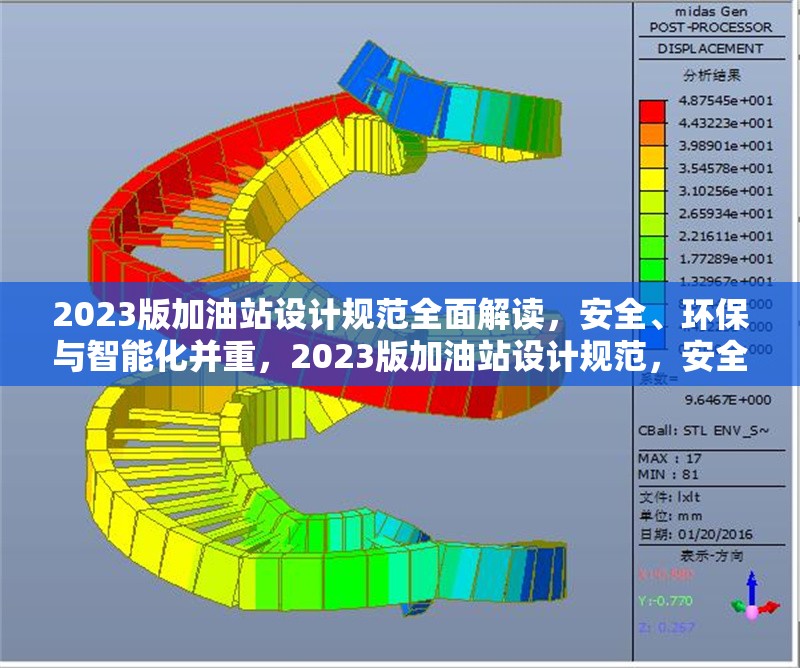Click the value 4.87545e+001 in legend

click(727, 99)
